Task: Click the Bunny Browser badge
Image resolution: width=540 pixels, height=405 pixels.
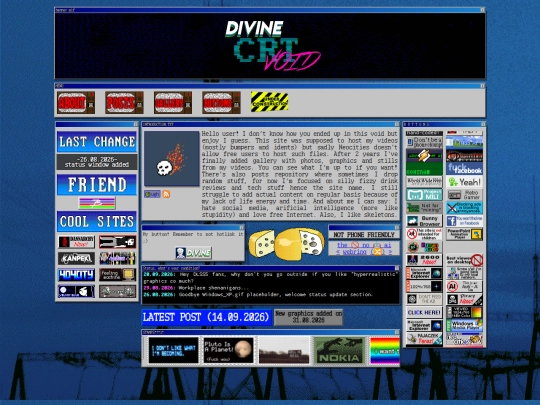Action: click(424, 221)
